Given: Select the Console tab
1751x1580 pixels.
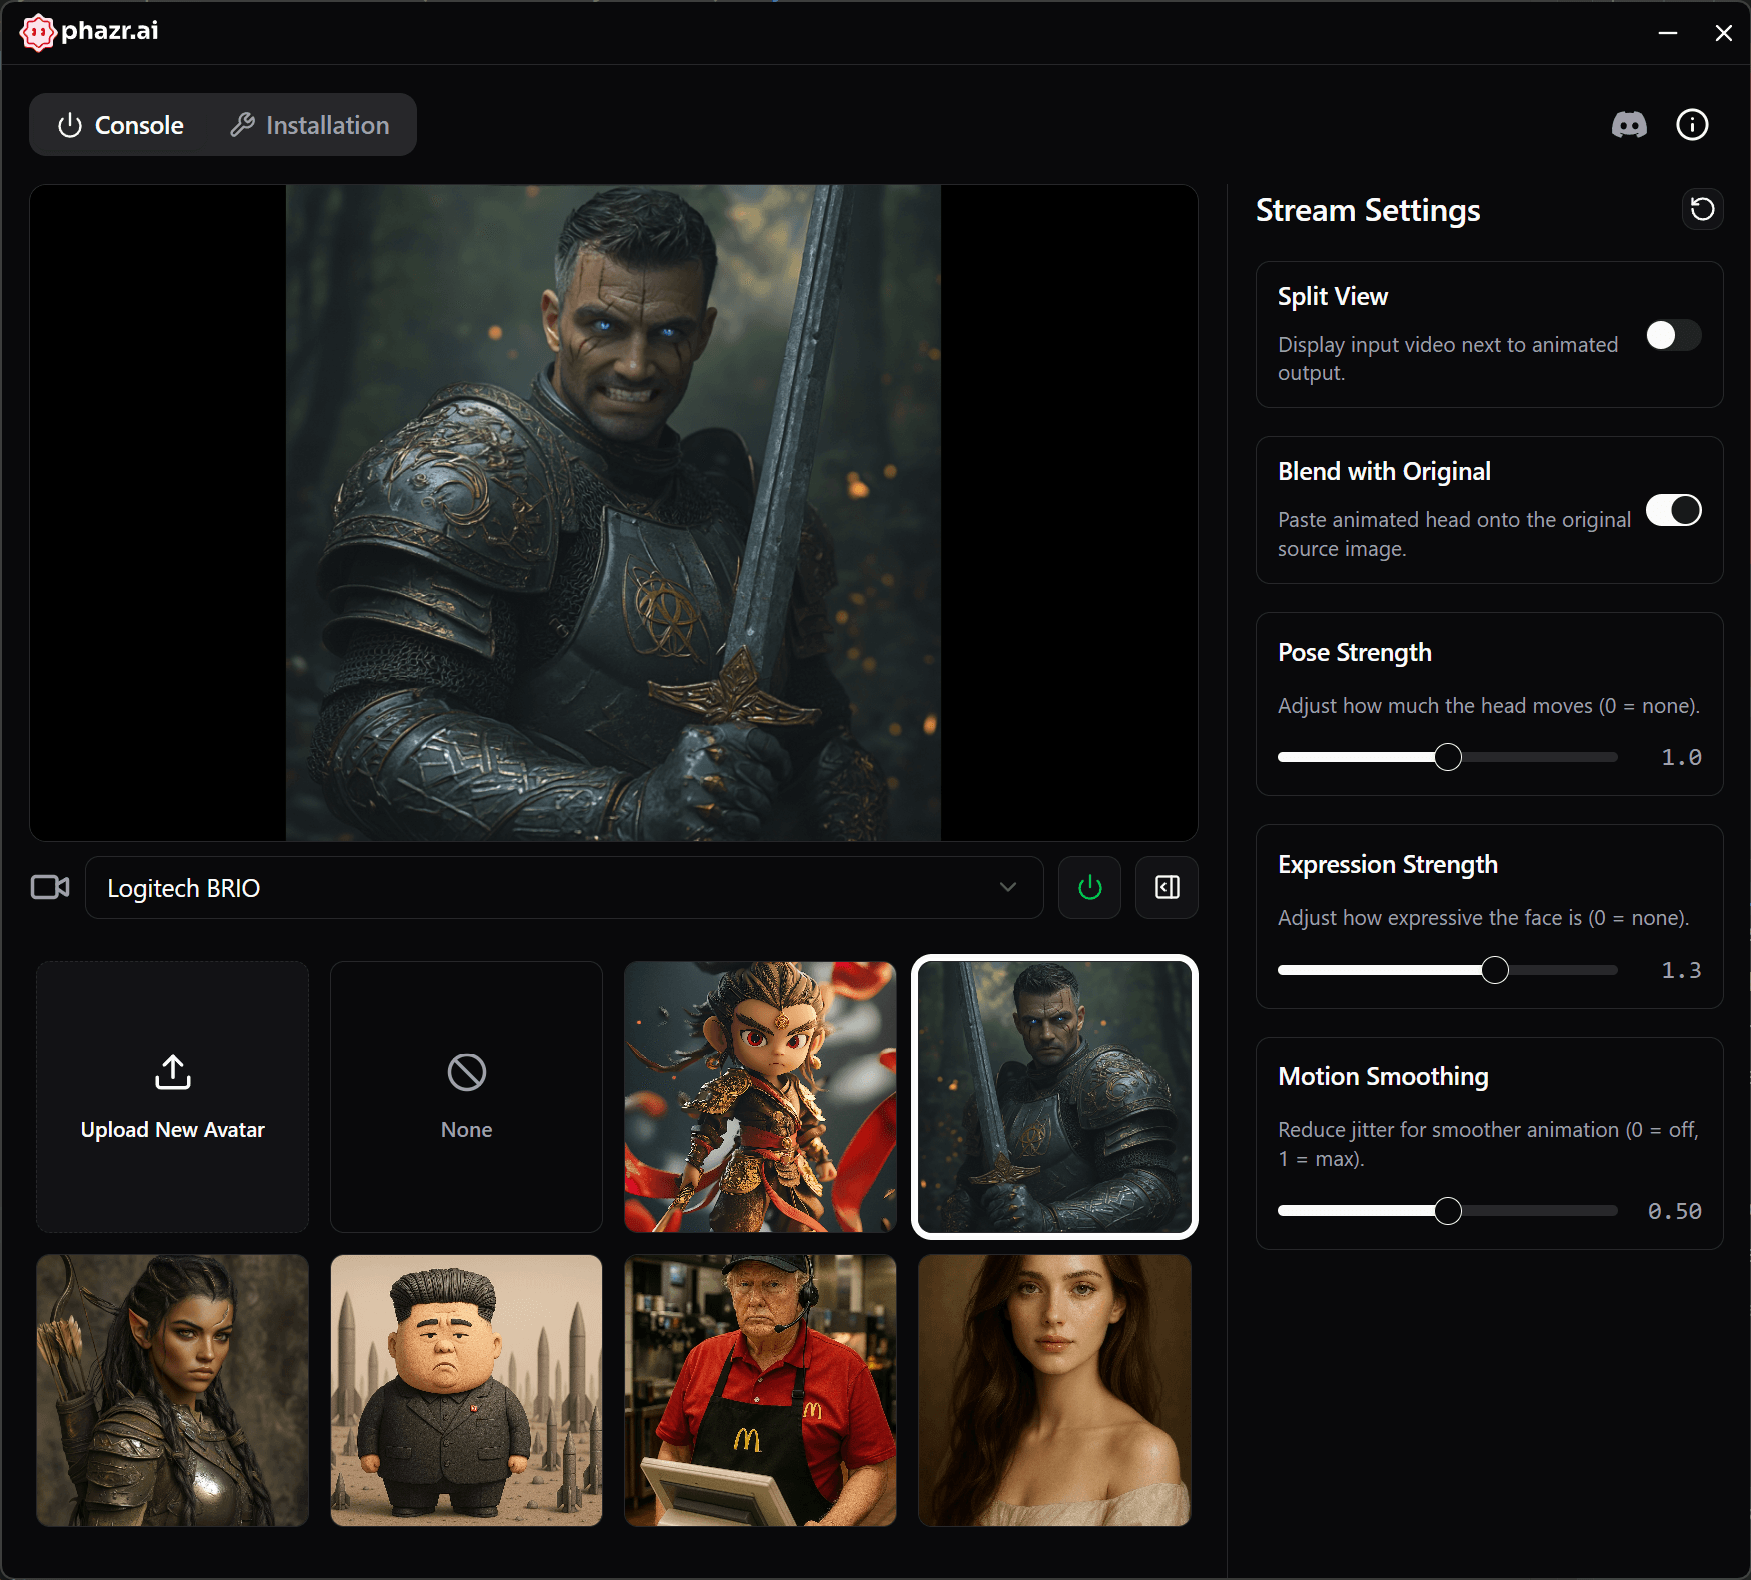Looking at the screenshot, I should point(121,125).
